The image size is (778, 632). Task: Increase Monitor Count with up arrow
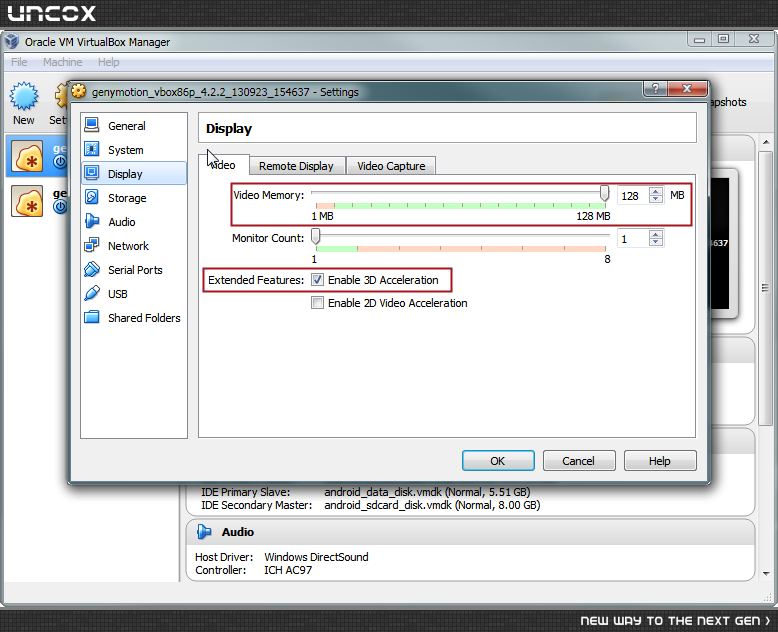[655, 235]
